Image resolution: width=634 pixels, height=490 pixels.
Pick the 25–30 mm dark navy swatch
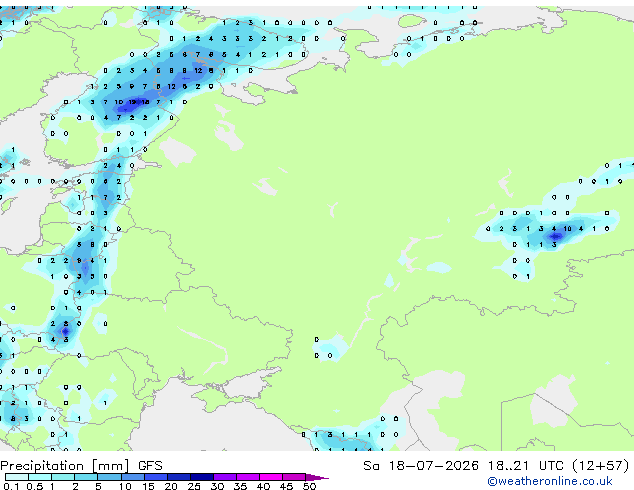coord(202,477)
